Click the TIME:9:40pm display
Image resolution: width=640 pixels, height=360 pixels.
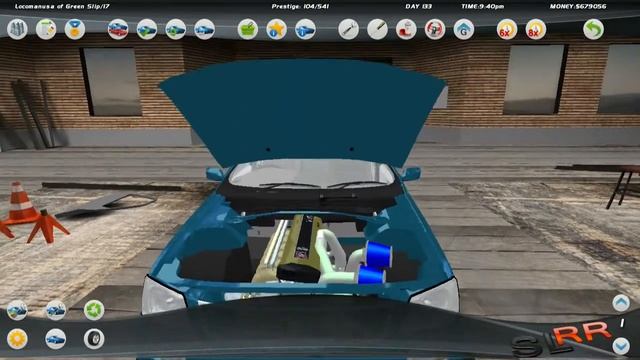pyautogui.click(x=482, y=7)
